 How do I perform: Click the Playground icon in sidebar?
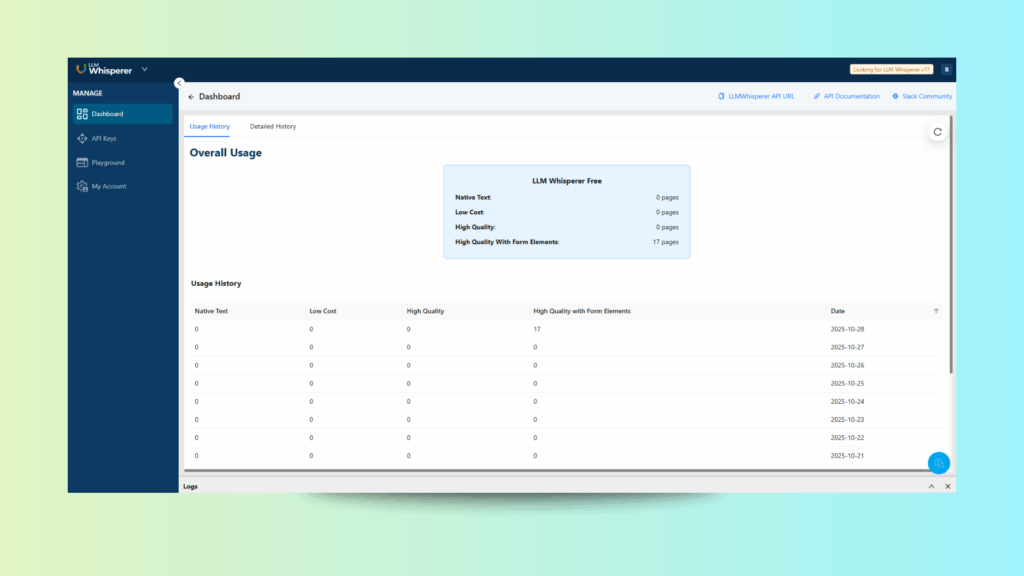coord(82,162)
